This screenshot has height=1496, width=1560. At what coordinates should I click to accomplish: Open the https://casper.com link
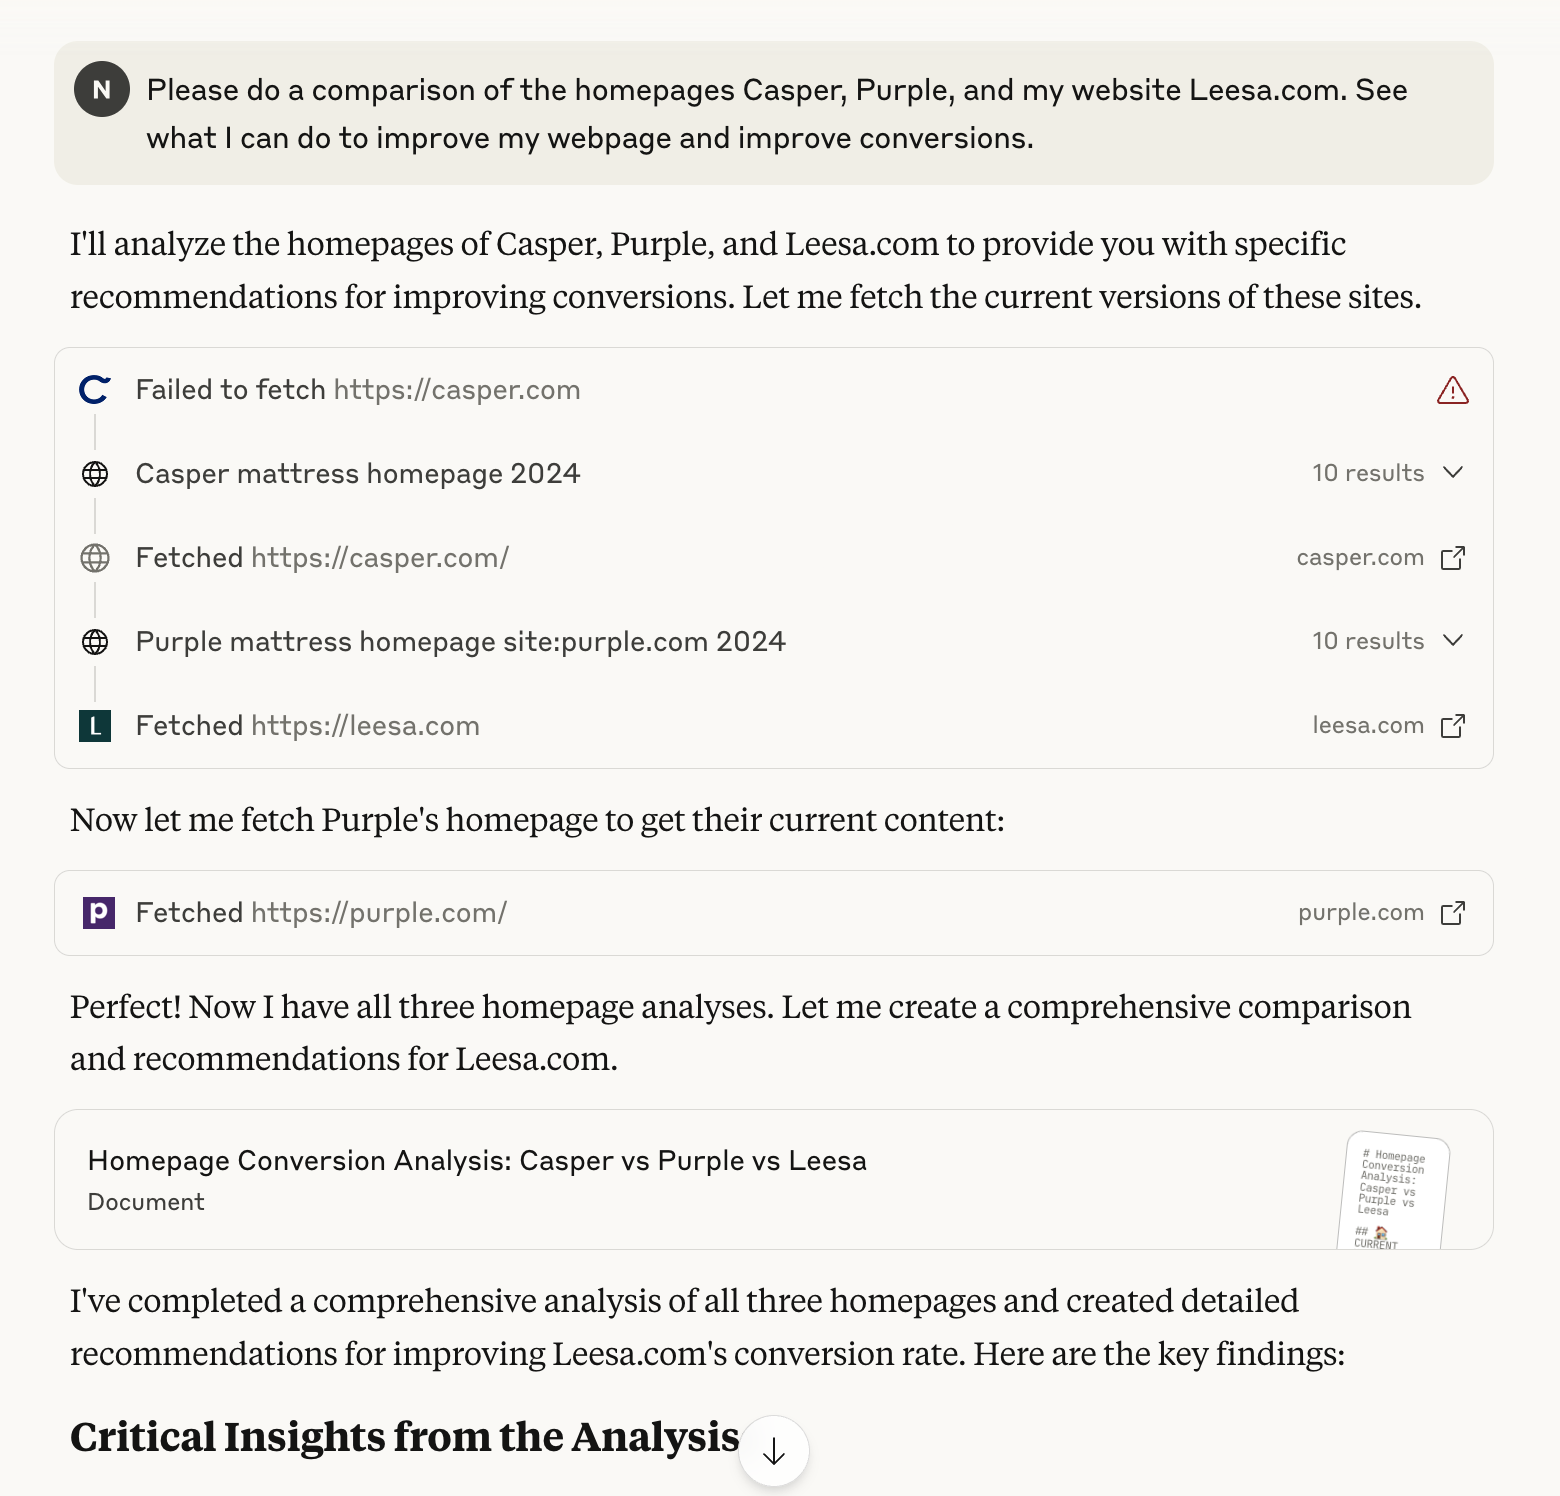point(457,390)
